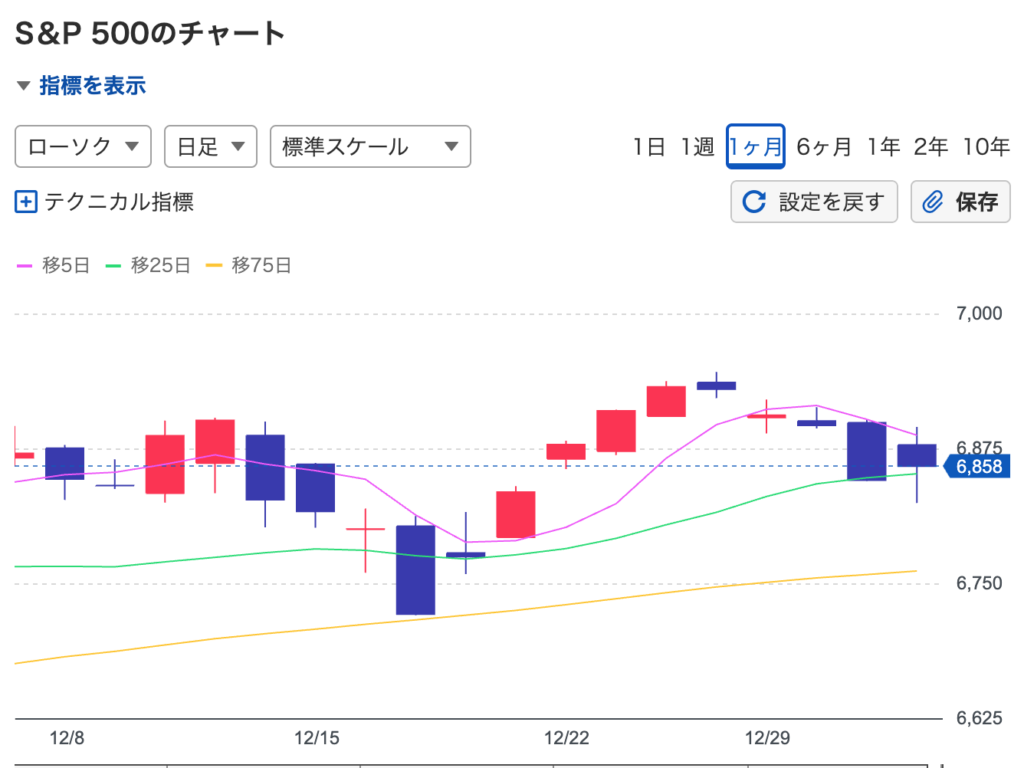Click the 保存 button text
Image resolution: width=1024 pixels, height=768 pixels.
click(x=976, y=202)
